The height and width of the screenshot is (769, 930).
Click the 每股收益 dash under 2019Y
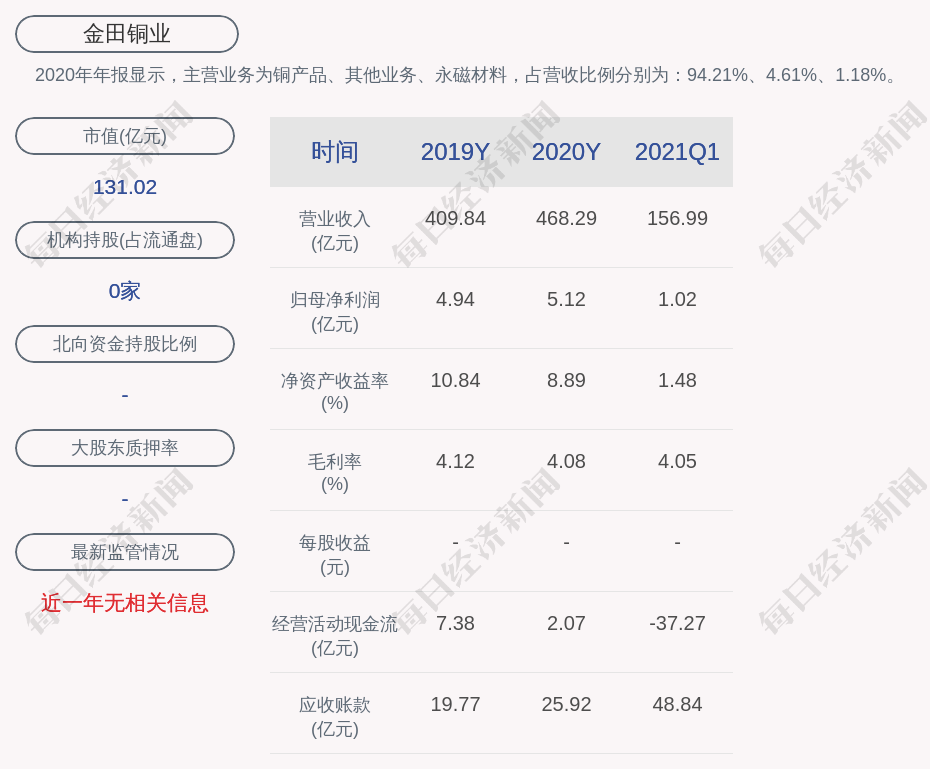point(455,543)
